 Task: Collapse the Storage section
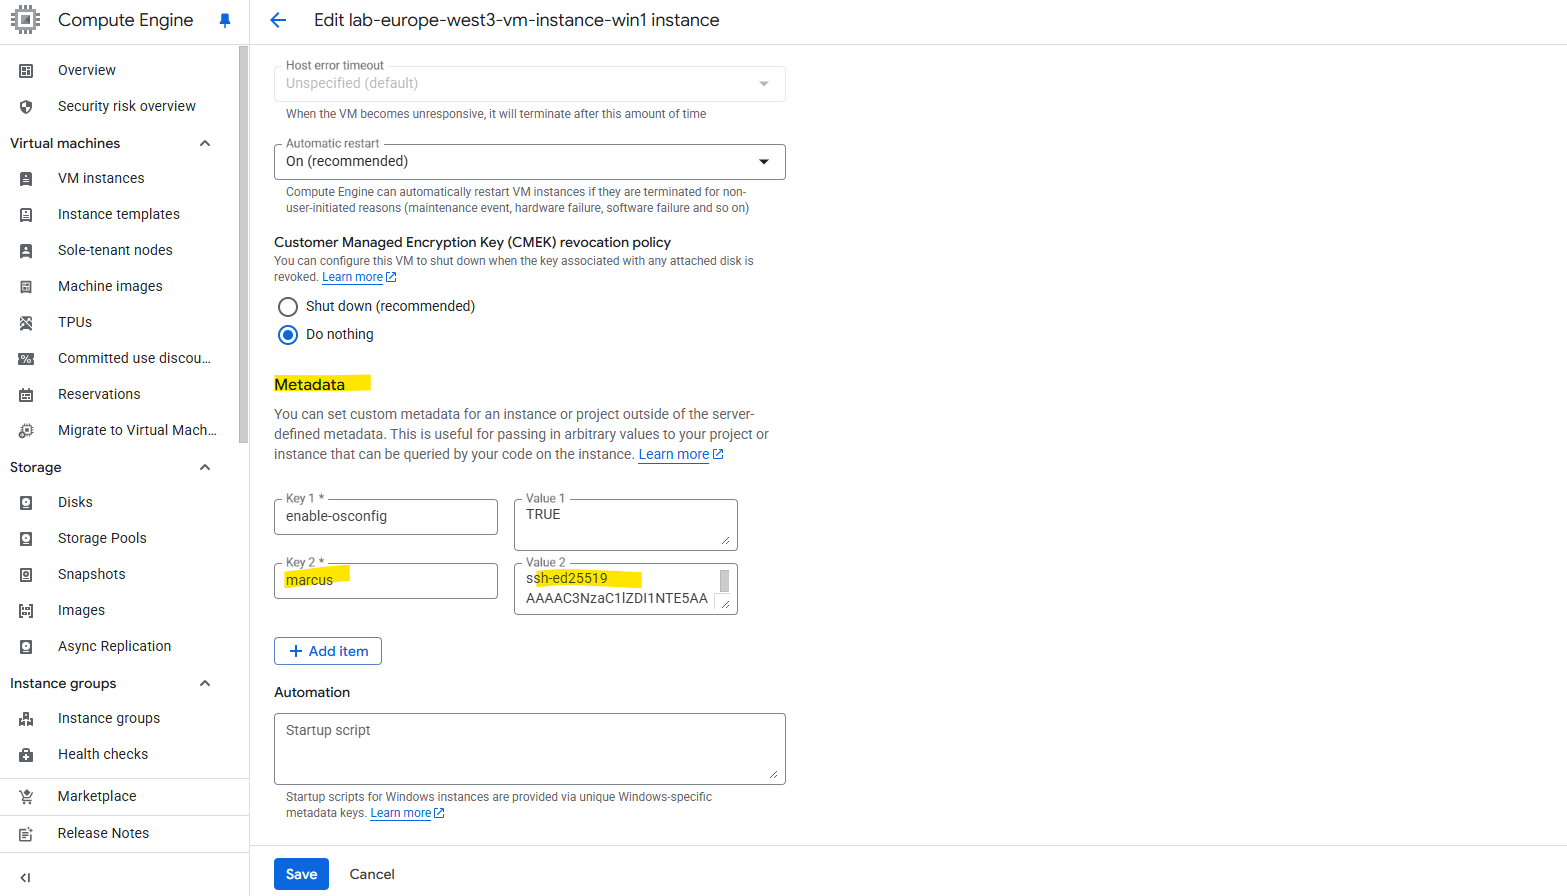coord(205,467)
